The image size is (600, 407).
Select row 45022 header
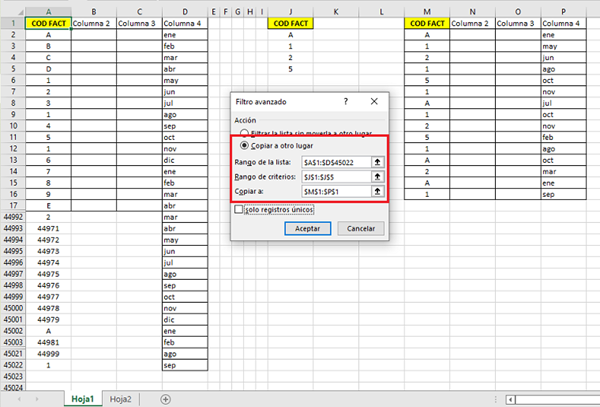pyautogui.click(x=13, y=365)
